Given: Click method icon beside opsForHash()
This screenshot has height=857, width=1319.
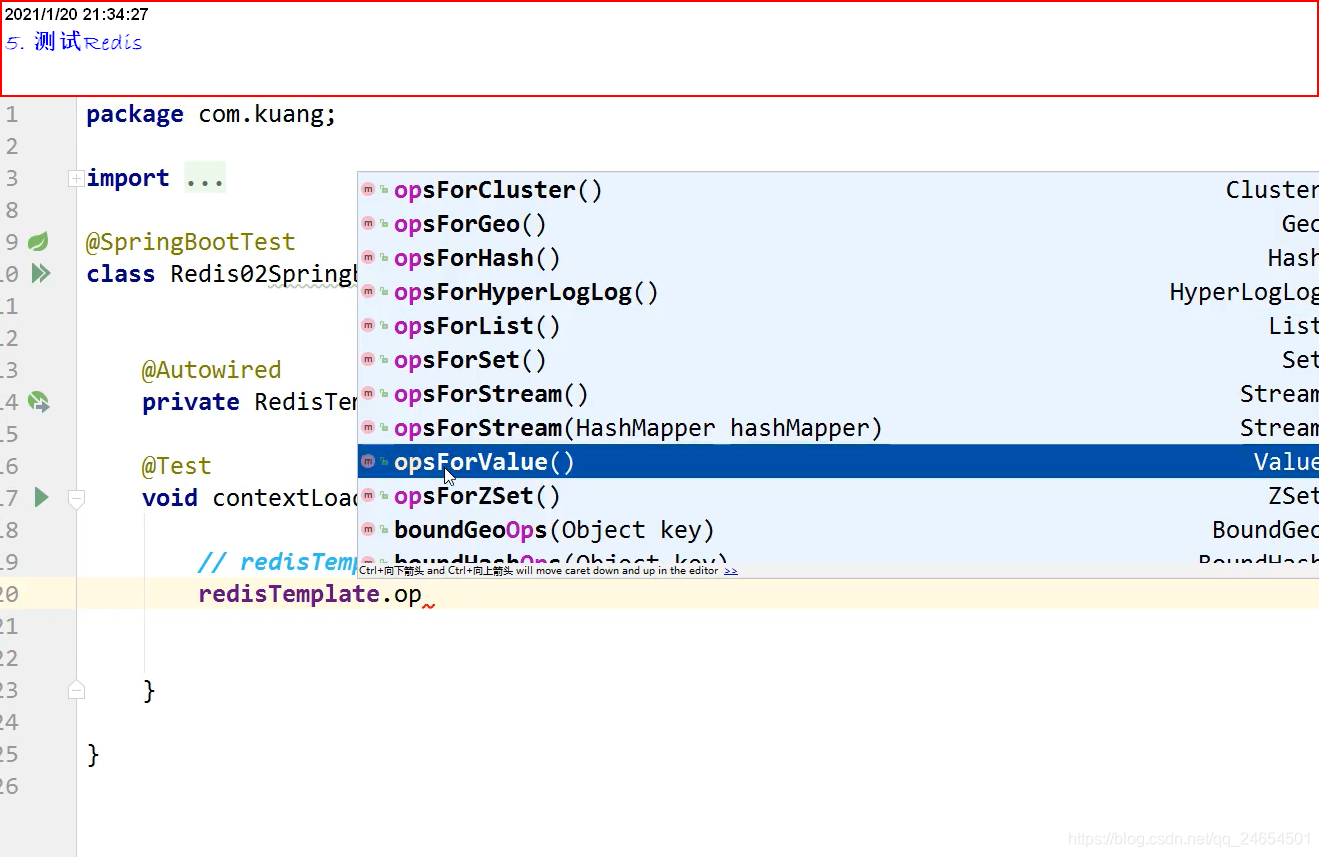Looking at the screenshot, I should point(368,258).
